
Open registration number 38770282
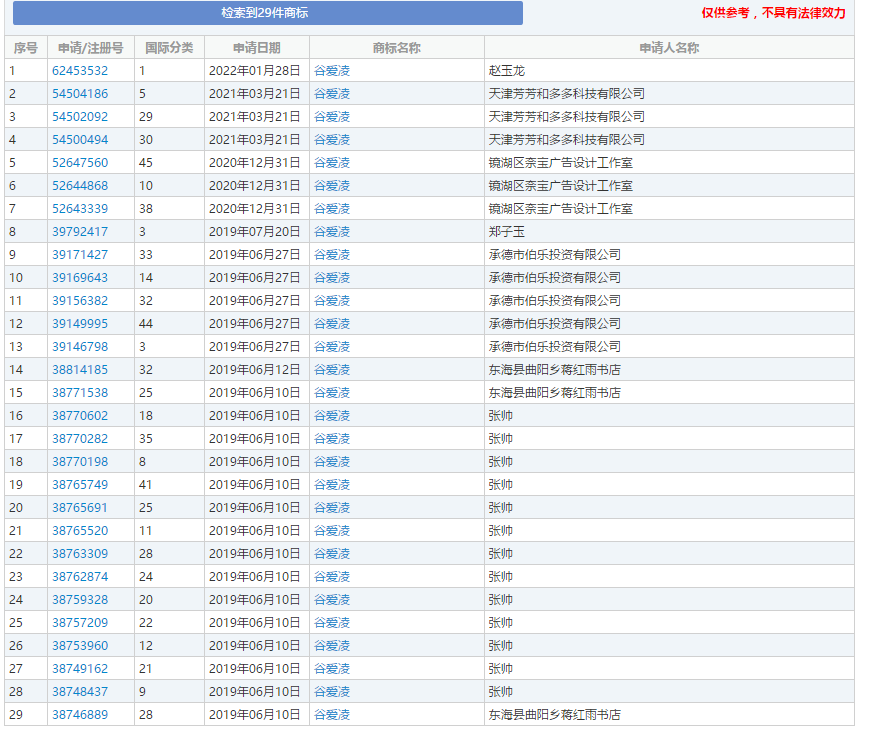(x=80, y=439)
